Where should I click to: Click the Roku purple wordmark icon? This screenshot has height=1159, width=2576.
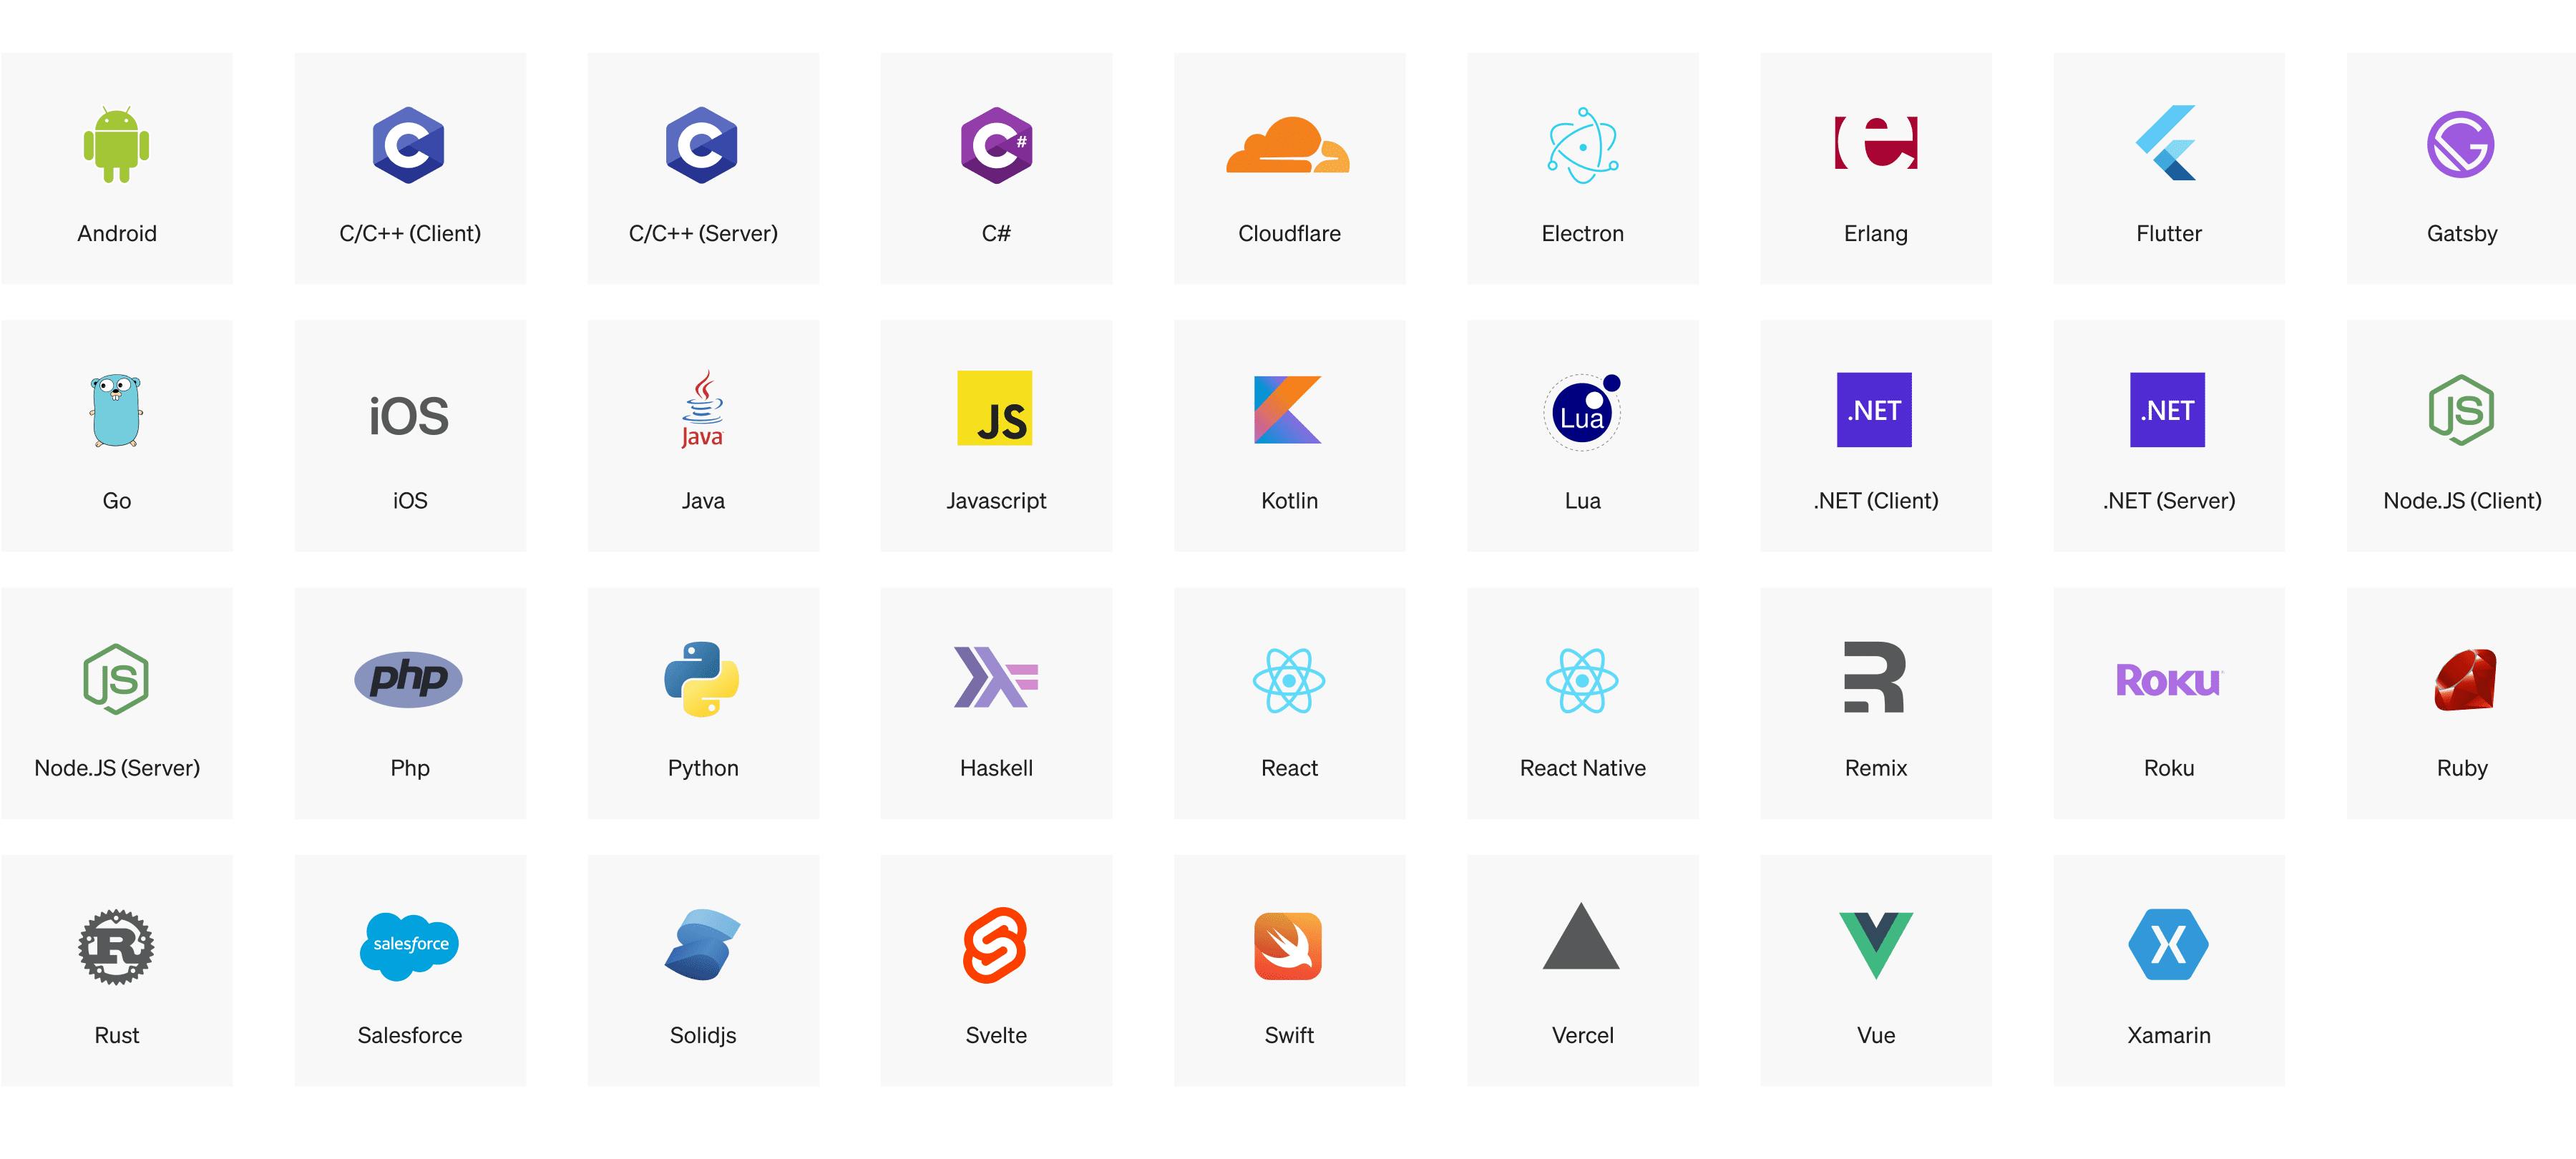click(x=2168, y=680)
